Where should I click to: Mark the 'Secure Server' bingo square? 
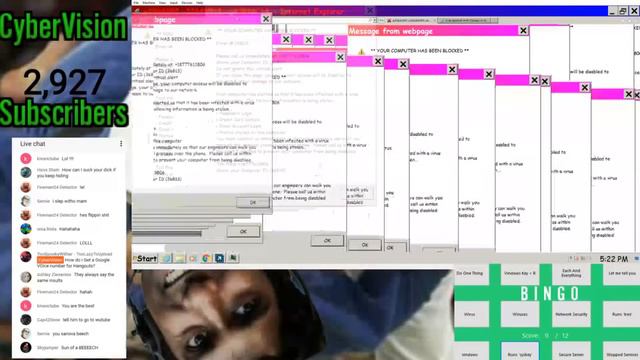571,352
